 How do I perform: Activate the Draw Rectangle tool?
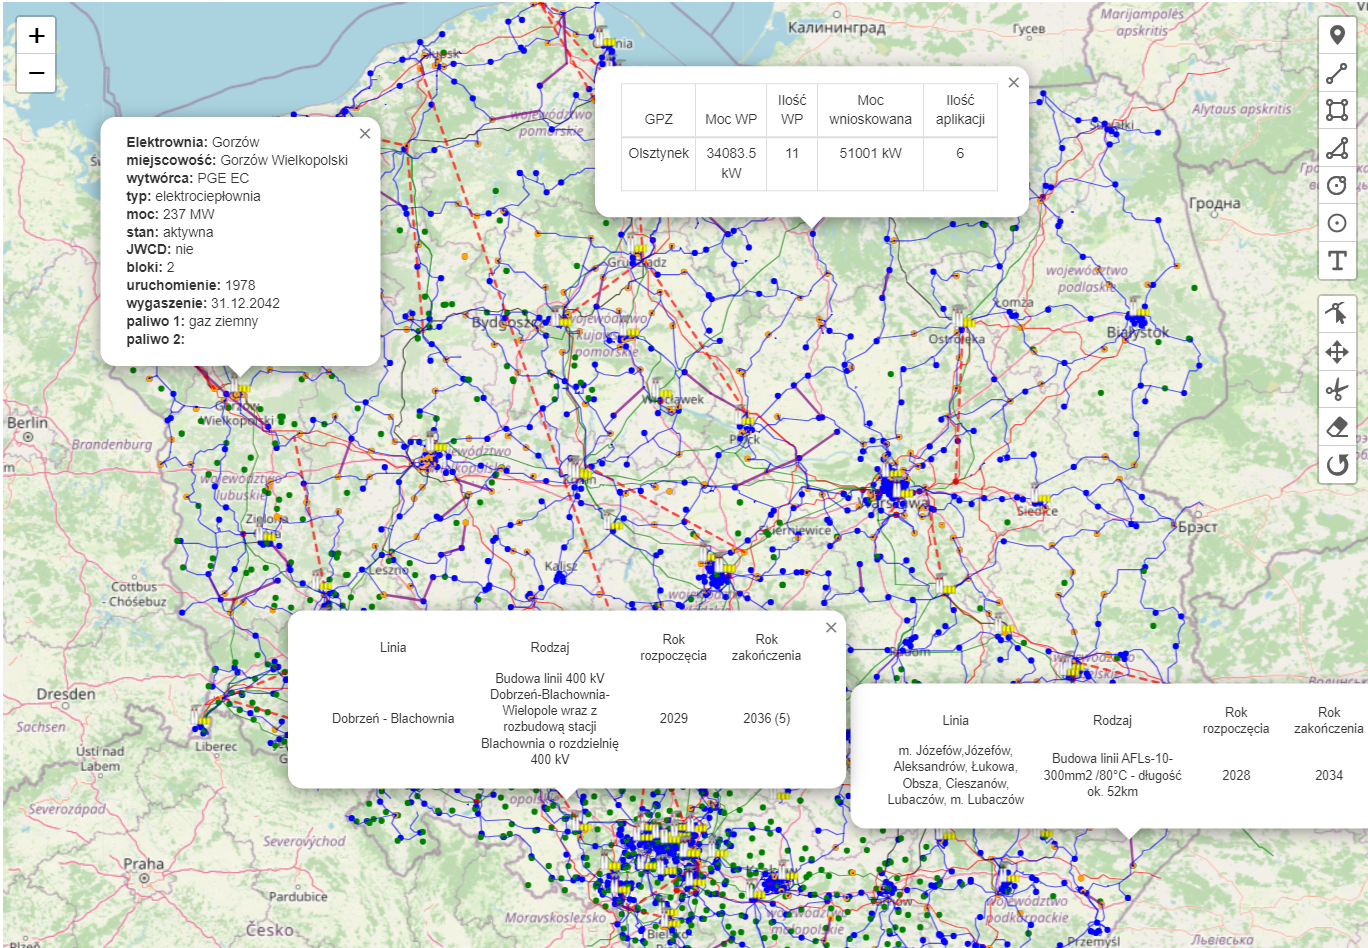point(1337,110)
